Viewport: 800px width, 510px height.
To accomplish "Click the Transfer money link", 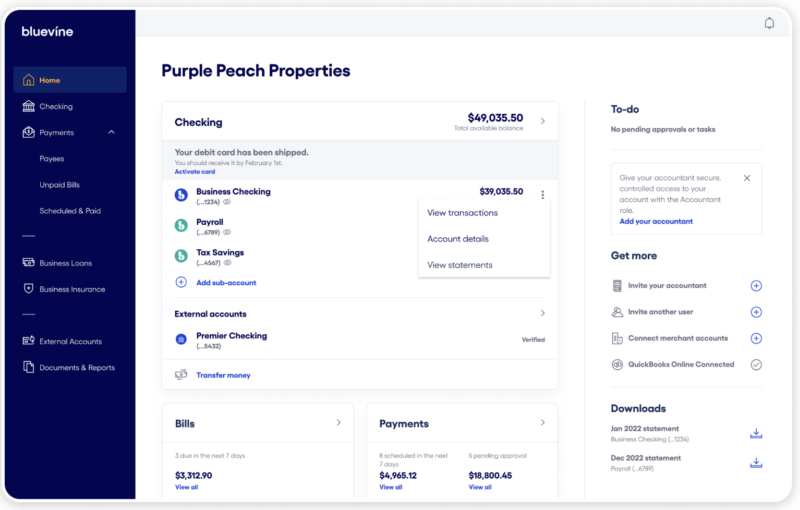I will [223, 375].
